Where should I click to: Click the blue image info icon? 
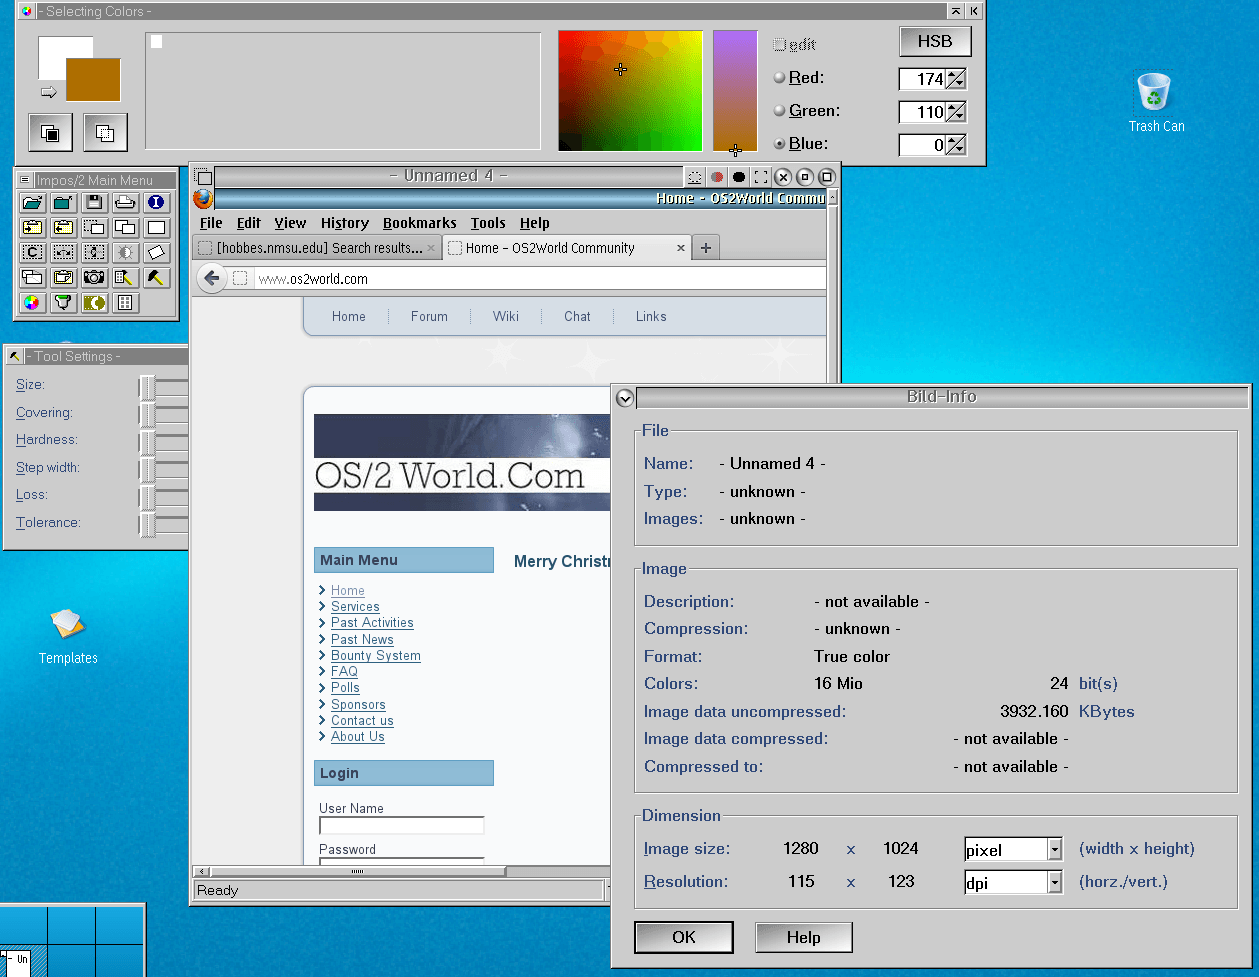156,203
